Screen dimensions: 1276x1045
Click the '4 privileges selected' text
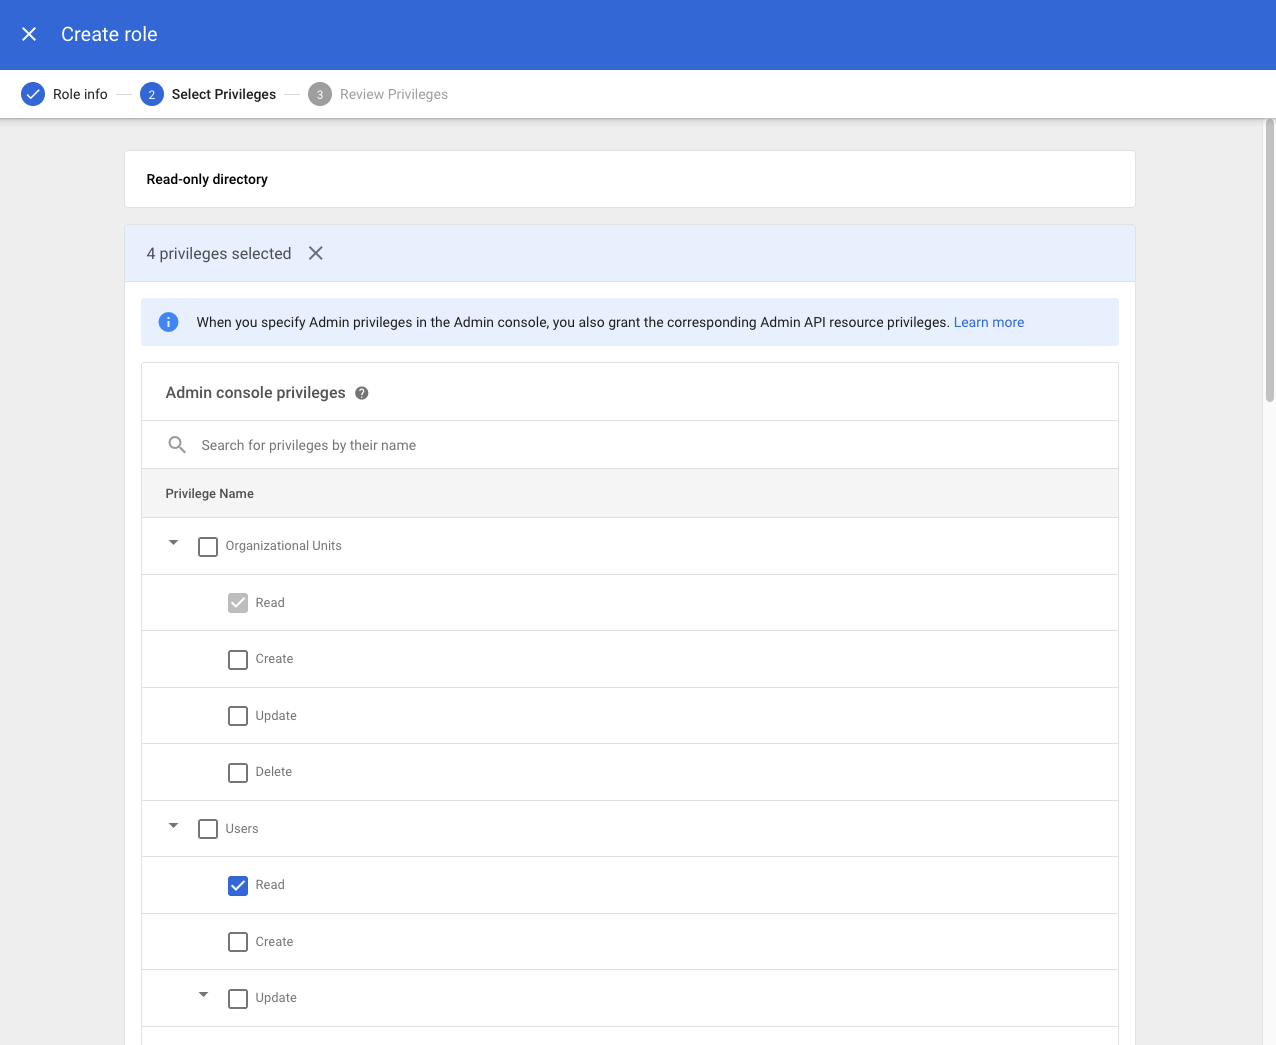(x=219, y=253)
